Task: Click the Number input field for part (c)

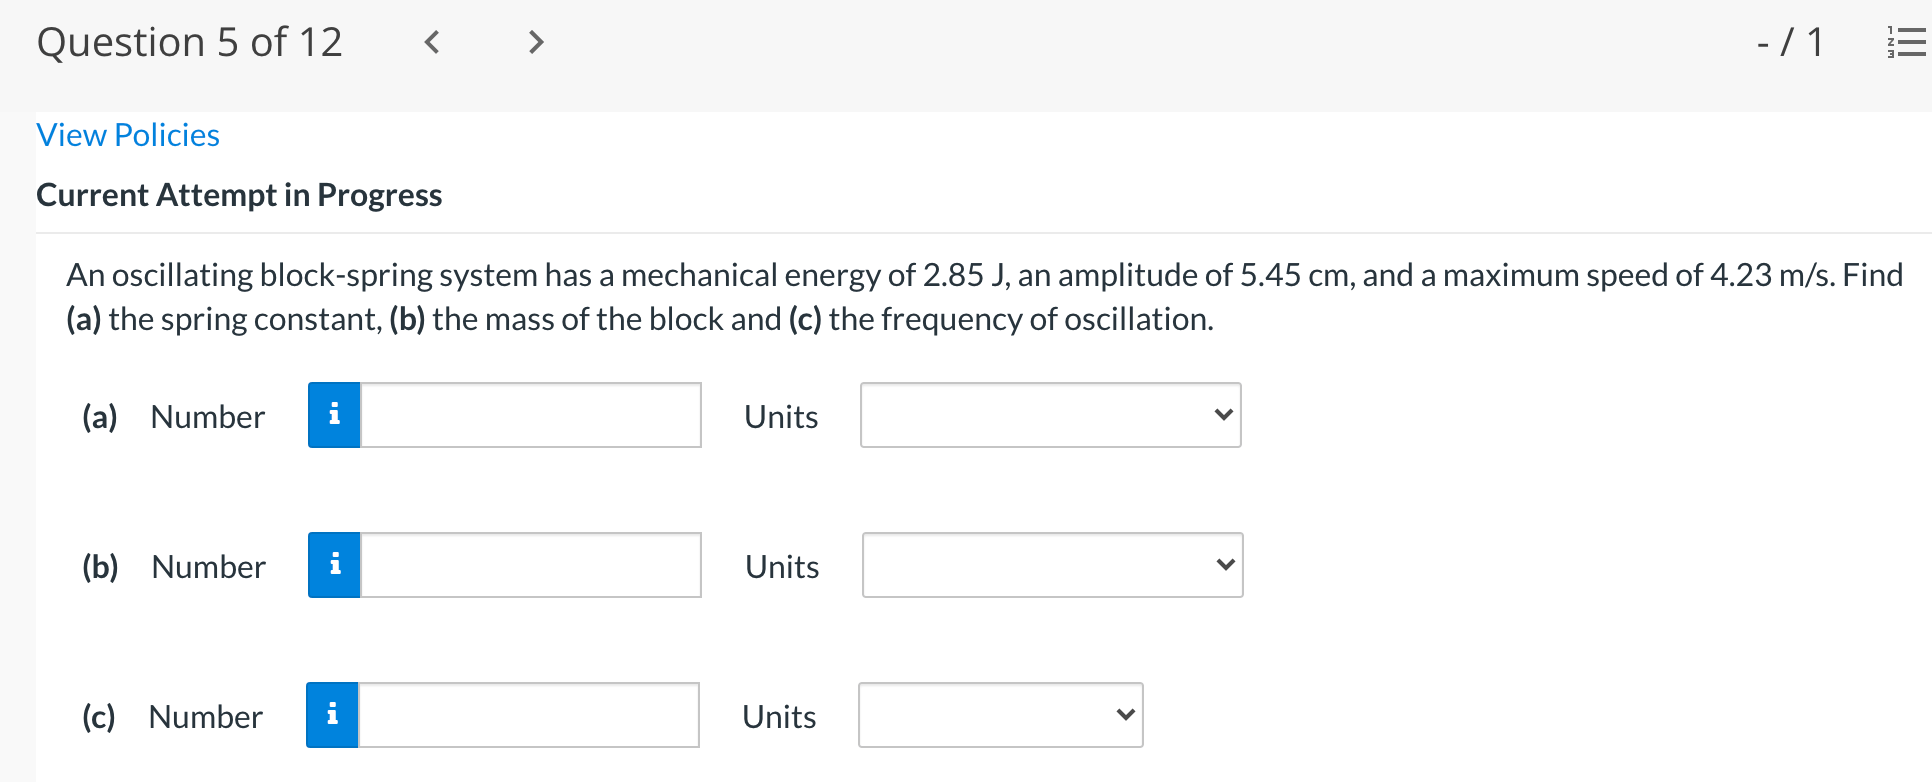Action: pos(530,715)
